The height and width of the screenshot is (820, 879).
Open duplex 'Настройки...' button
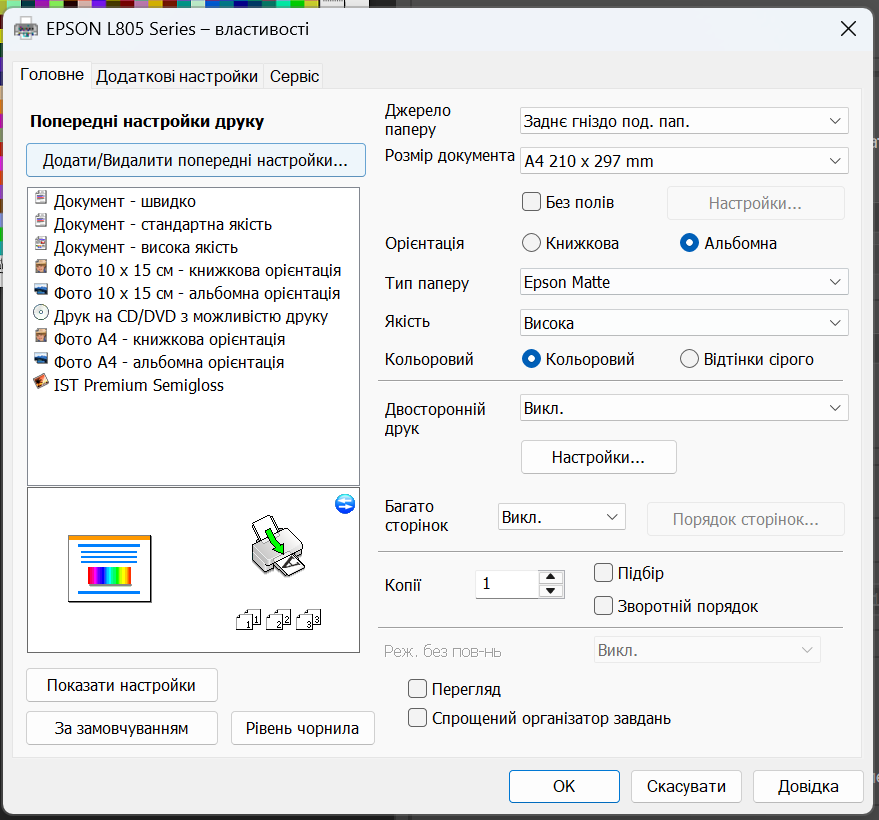(599, 457)
